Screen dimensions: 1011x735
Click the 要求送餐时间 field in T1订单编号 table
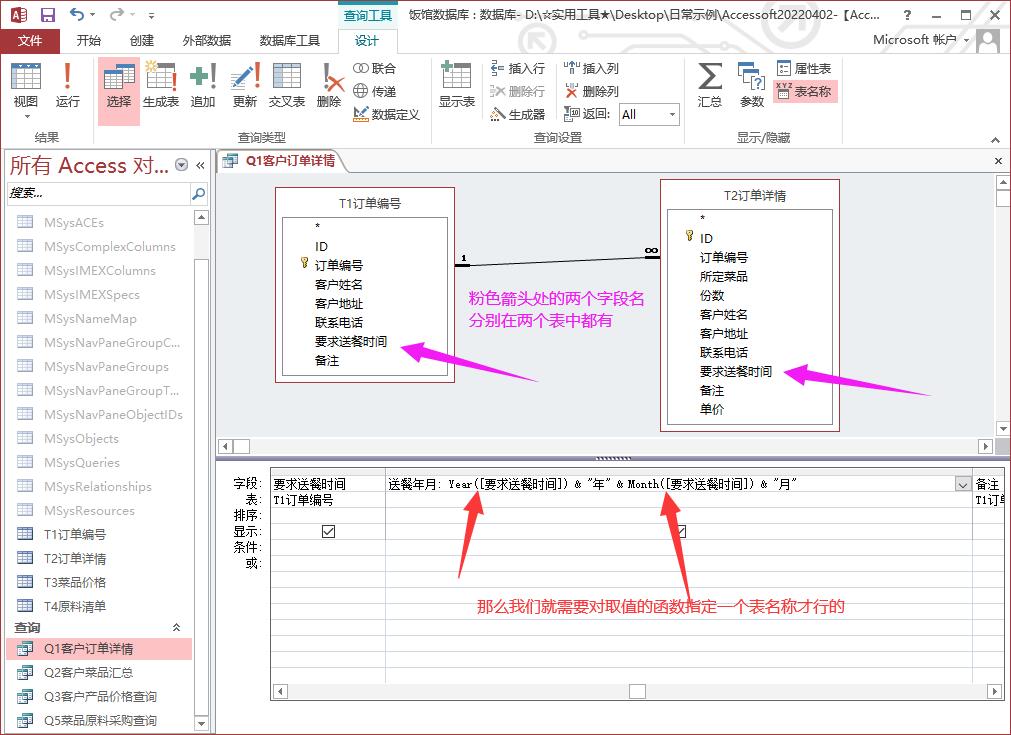coord(351,342)
